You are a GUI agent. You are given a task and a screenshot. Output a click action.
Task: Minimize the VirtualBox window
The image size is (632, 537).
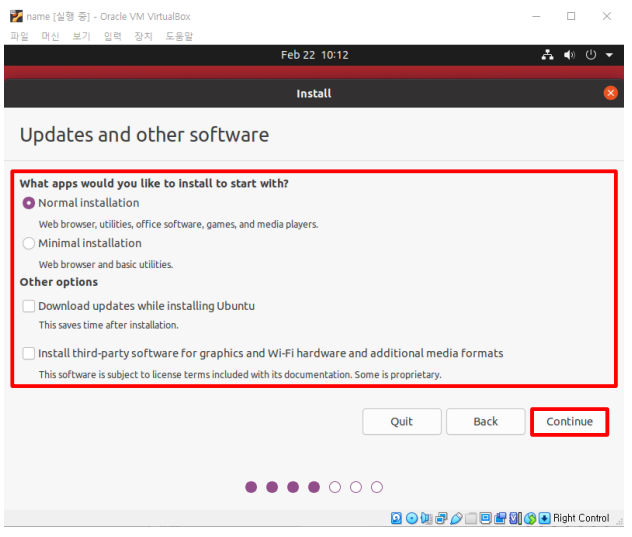[536, 16]
